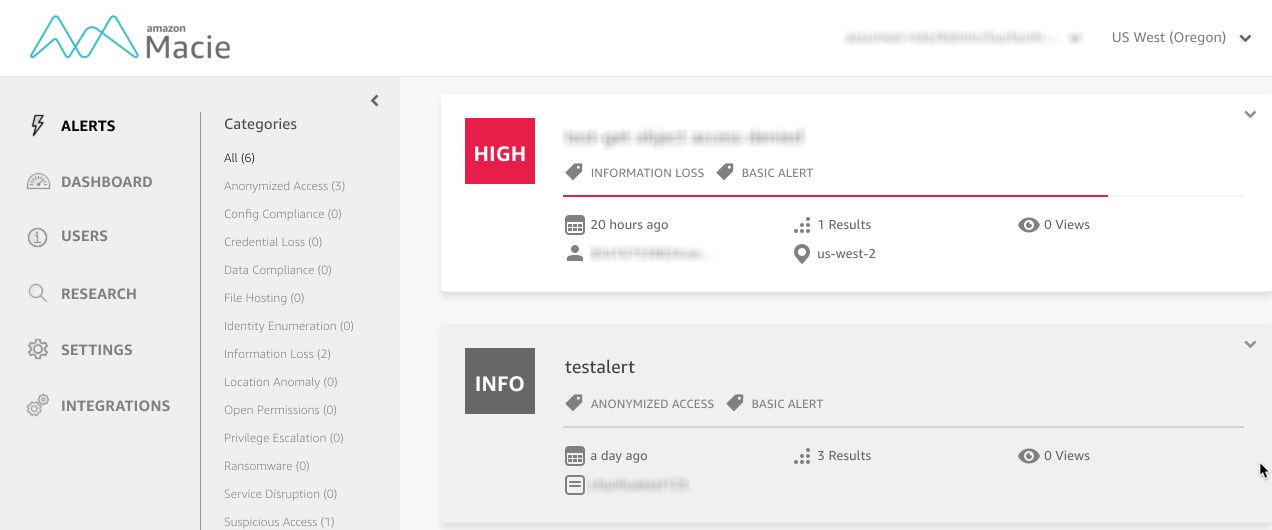Expand the HIGH alert card chevron

click(x=1249, y=115)
